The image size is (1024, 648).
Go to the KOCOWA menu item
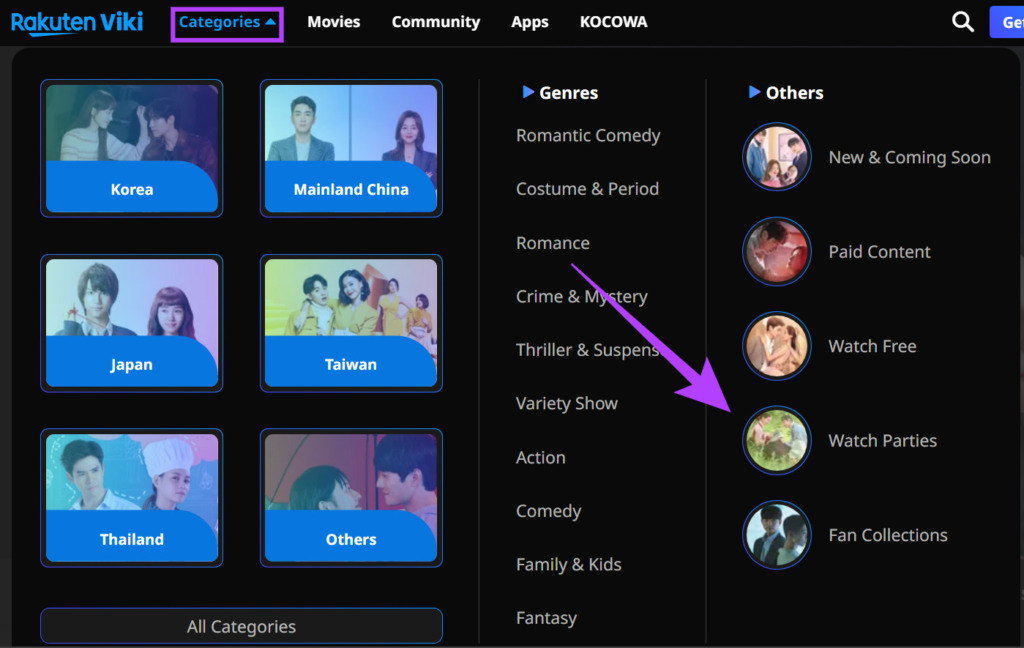(x=613, y=22)
